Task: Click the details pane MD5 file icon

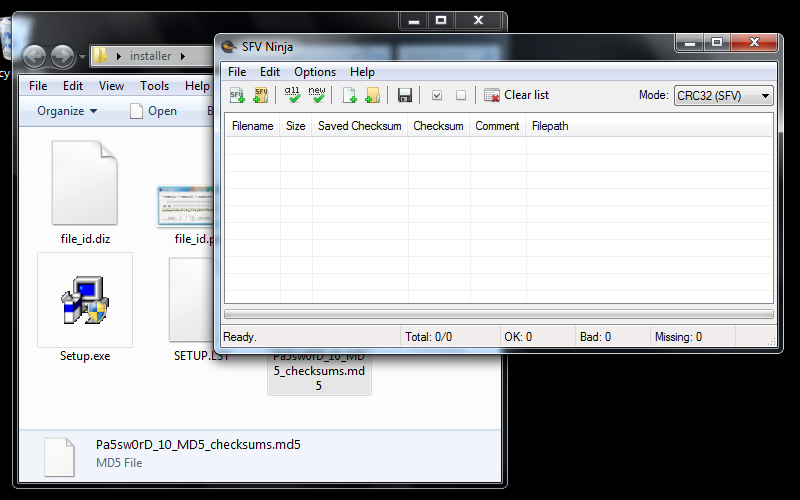Action: pyautogui.click(x=59, y=457)
